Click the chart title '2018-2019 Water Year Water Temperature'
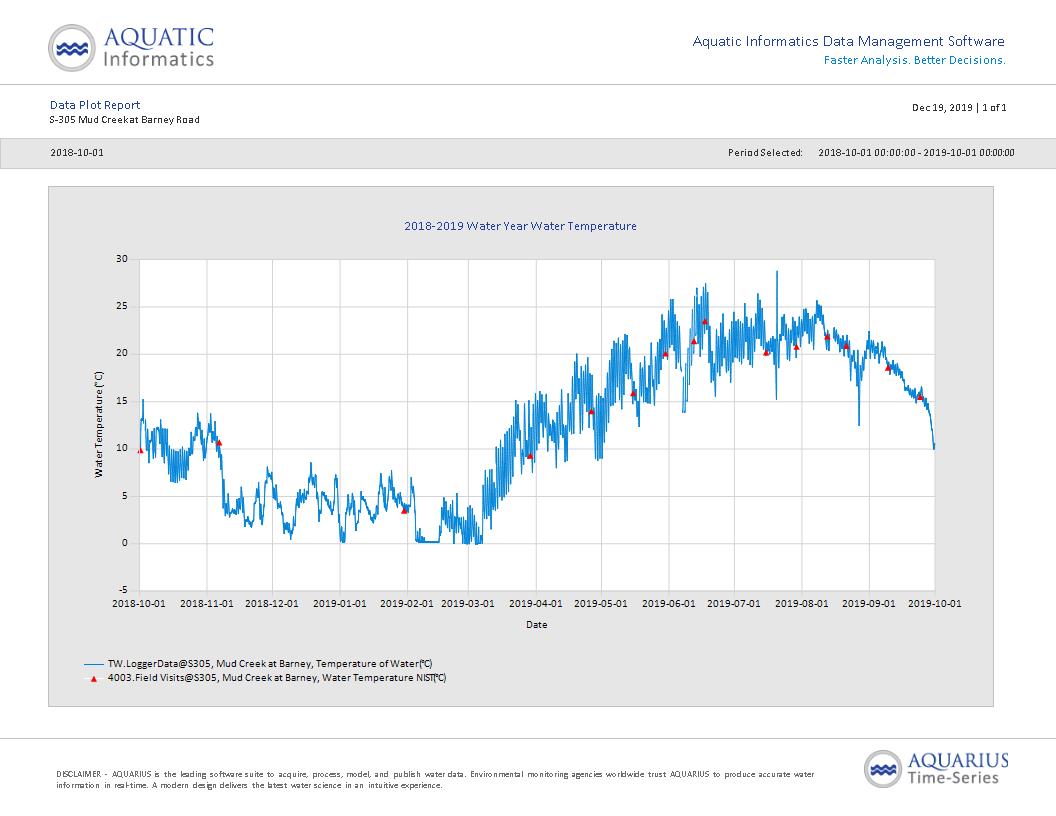 520,226
